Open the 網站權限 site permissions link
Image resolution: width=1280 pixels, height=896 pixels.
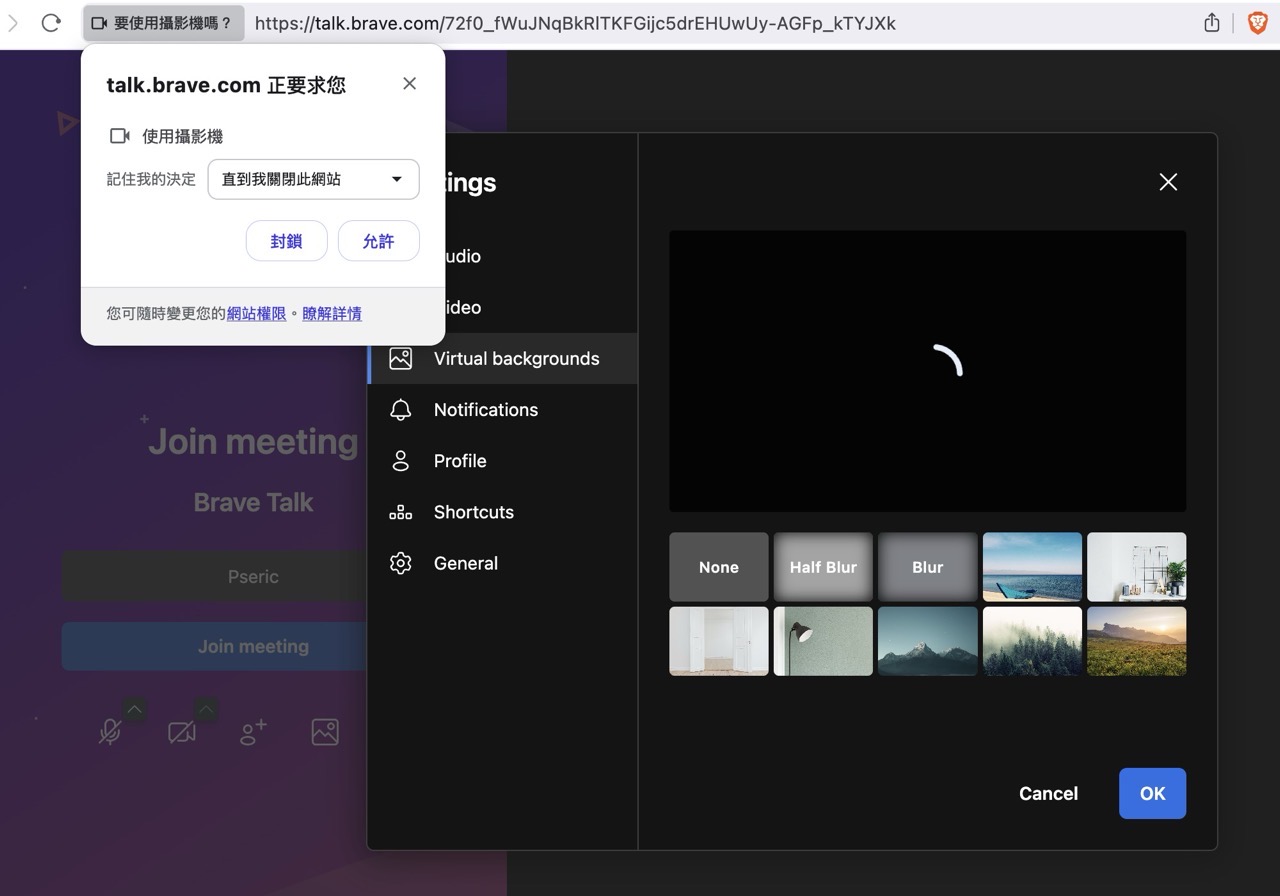click(256, 314)
